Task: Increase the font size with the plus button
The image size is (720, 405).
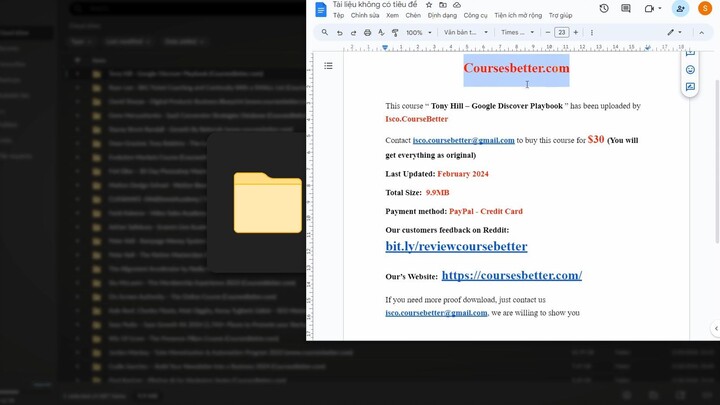Action: click(x=575, y=33)
